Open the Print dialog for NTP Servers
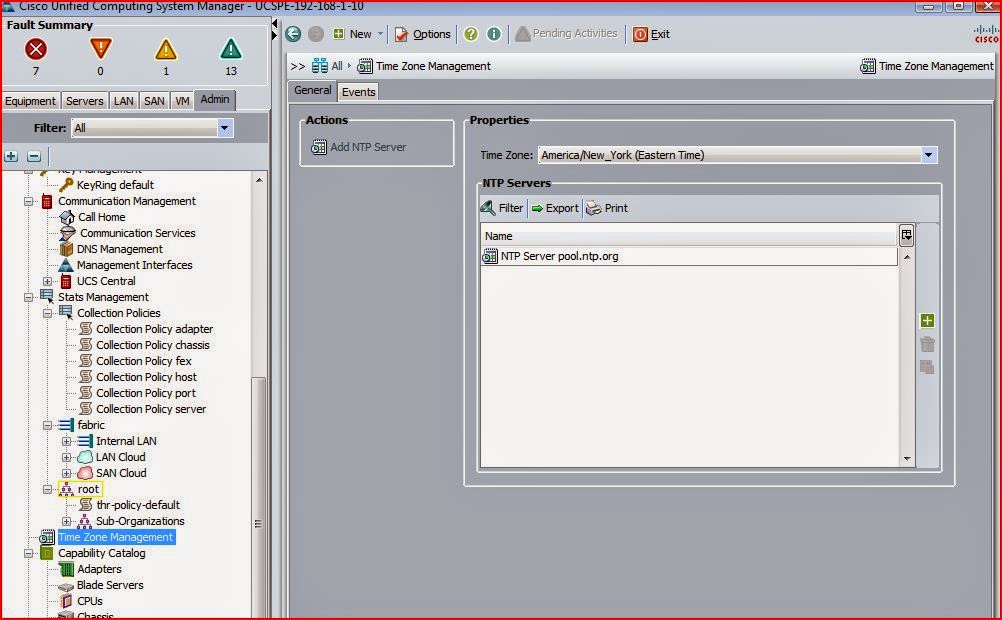 (606, 208)
